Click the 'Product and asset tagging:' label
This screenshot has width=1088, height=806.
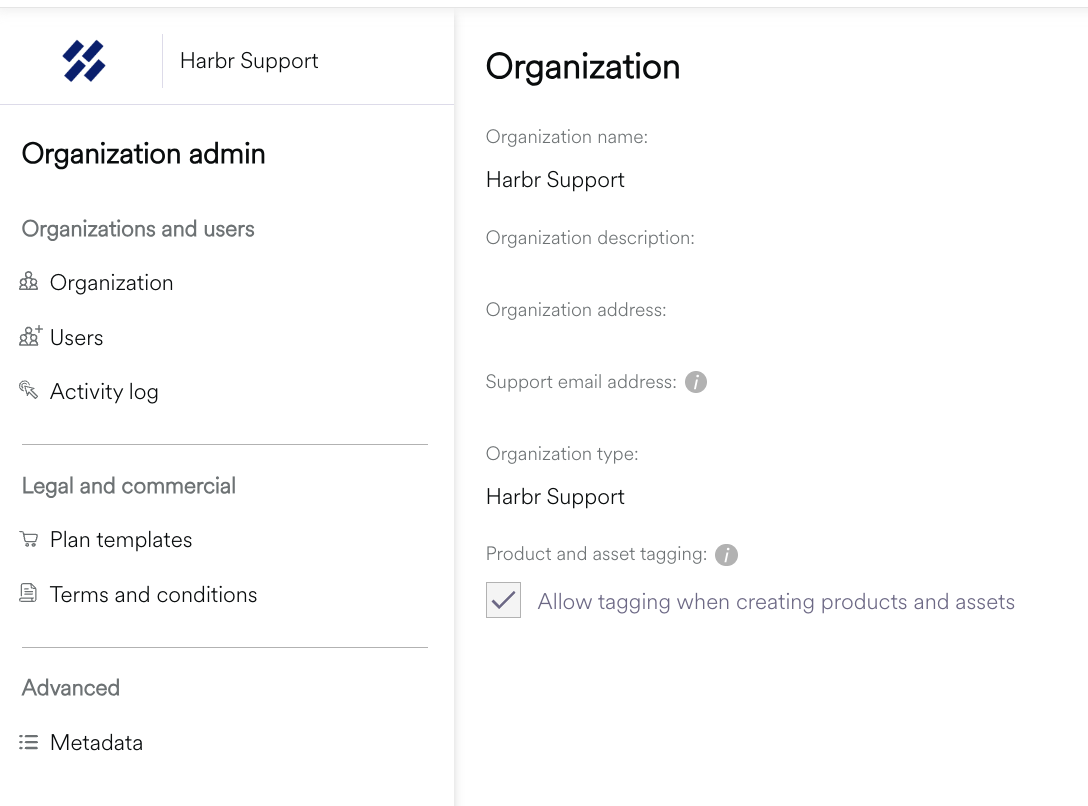tap(596, 554)
